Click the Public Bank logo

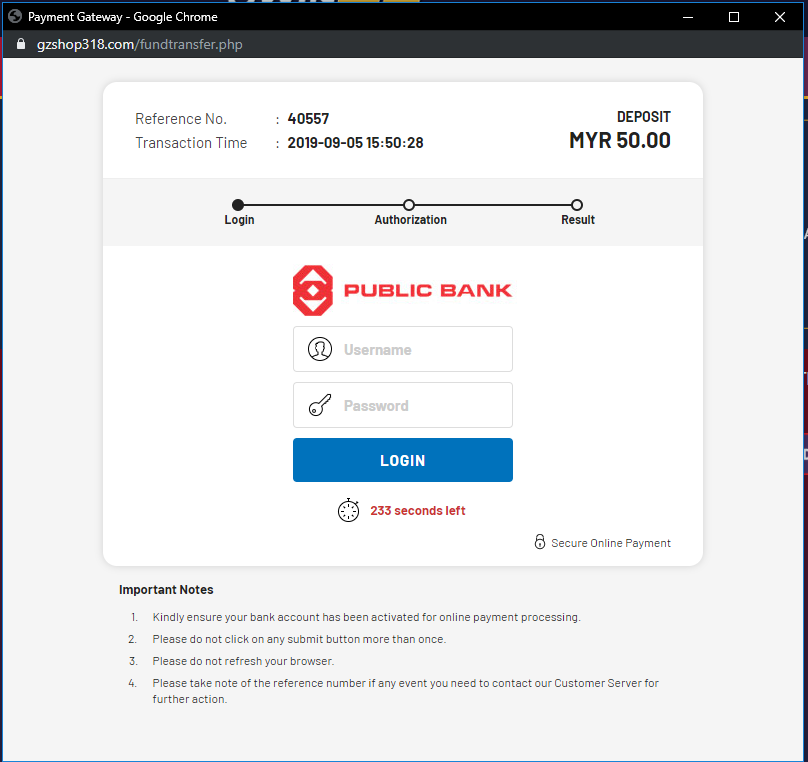coord(402,291)
